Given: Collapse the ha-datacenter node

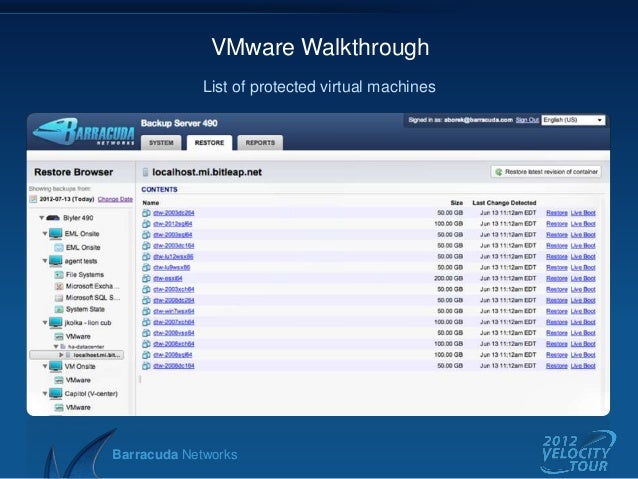Looking at the screenshot, I should (x=56, y=347).
